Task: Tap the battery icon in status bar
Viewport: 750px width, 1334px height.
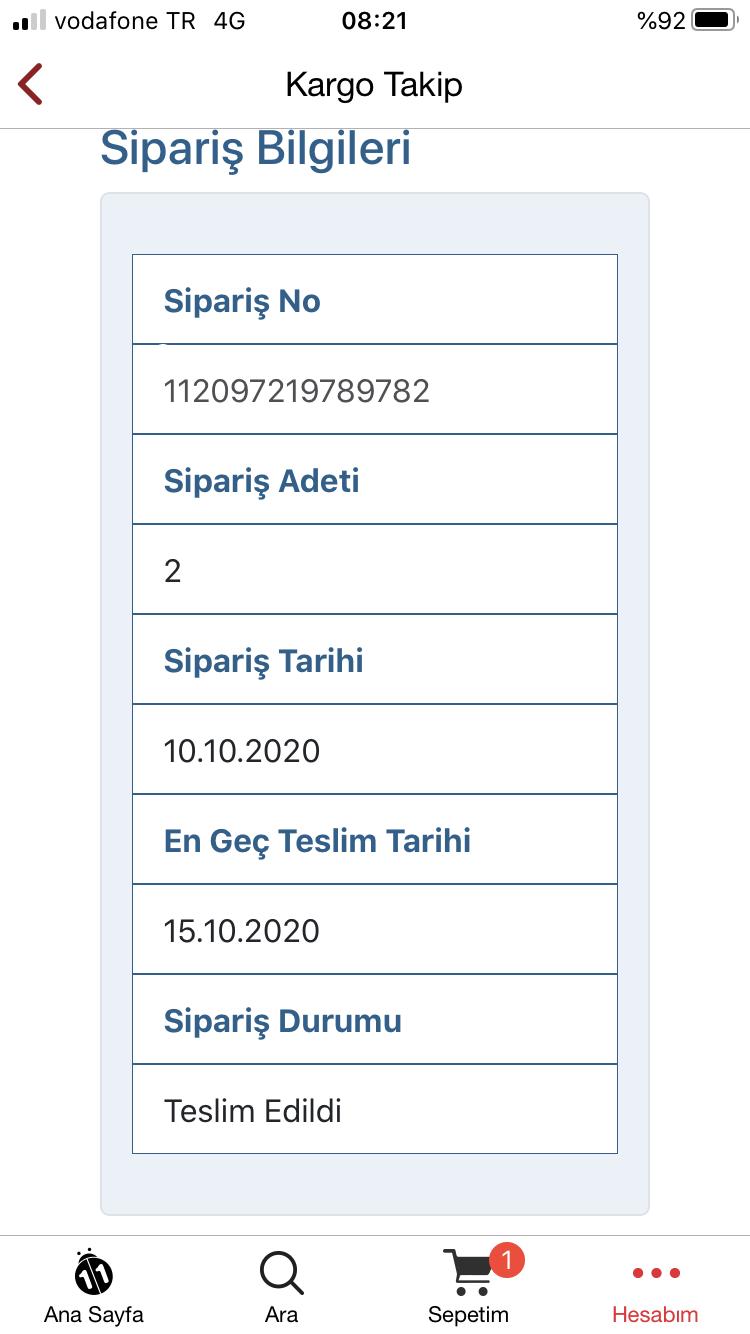Action: pos(714,20)
